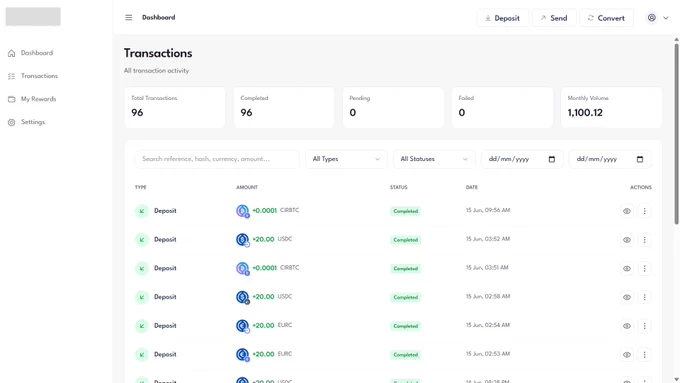Click calendar icon in second date field
The image size is (680, 383).
(x=640, y=159)
